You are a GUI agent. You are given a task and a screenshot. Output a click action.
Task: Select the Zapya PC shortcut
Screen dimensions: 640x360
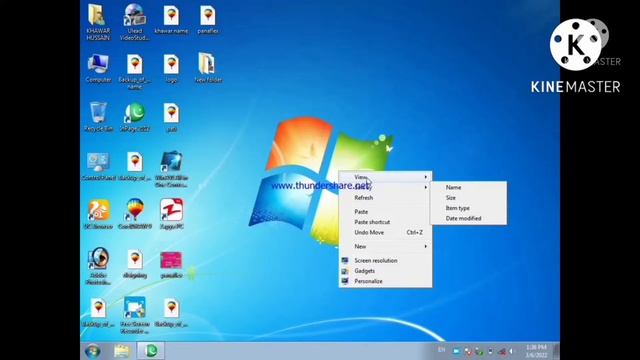tap(171, 211)
